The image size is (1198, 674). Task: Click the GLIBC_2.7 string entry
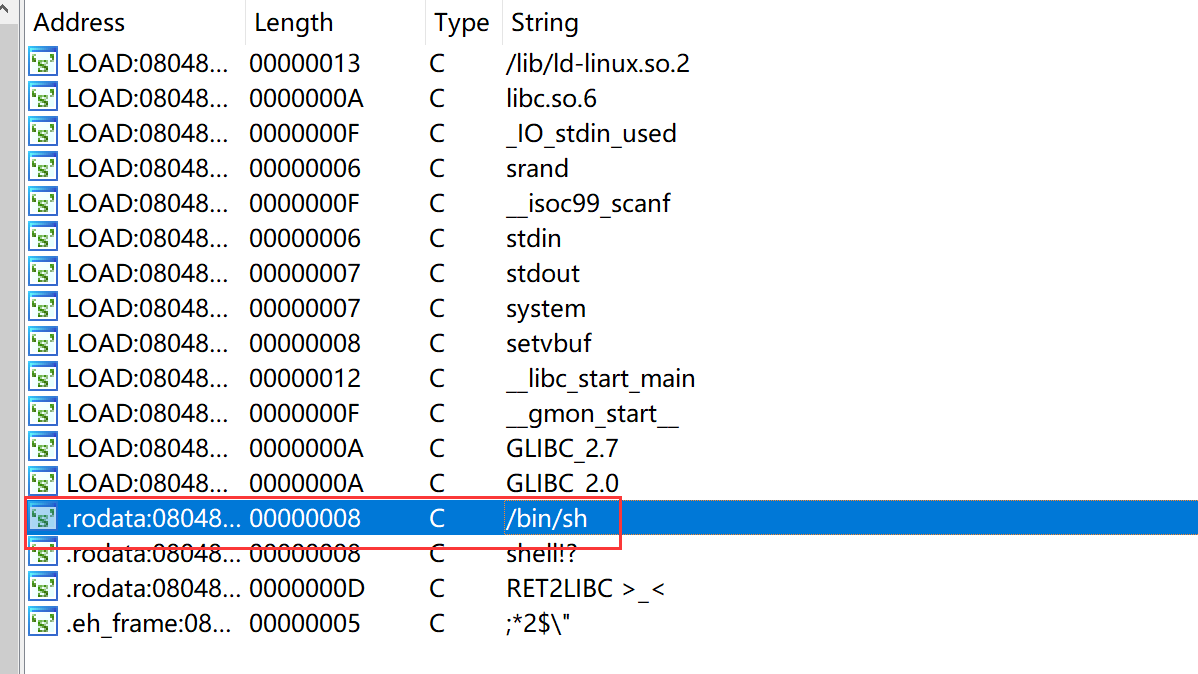click(562, 449)
